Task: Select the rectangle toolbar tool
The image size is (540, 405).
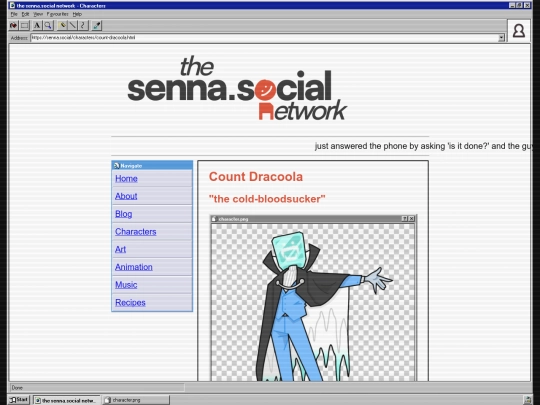Action: click(24, 25)
